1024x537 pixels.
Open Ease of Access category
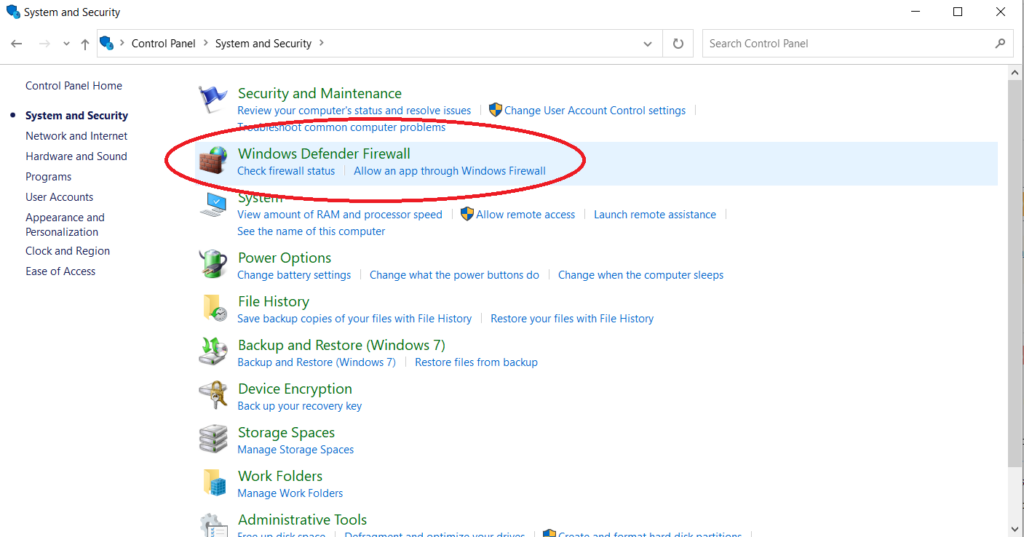coord(60,271)
